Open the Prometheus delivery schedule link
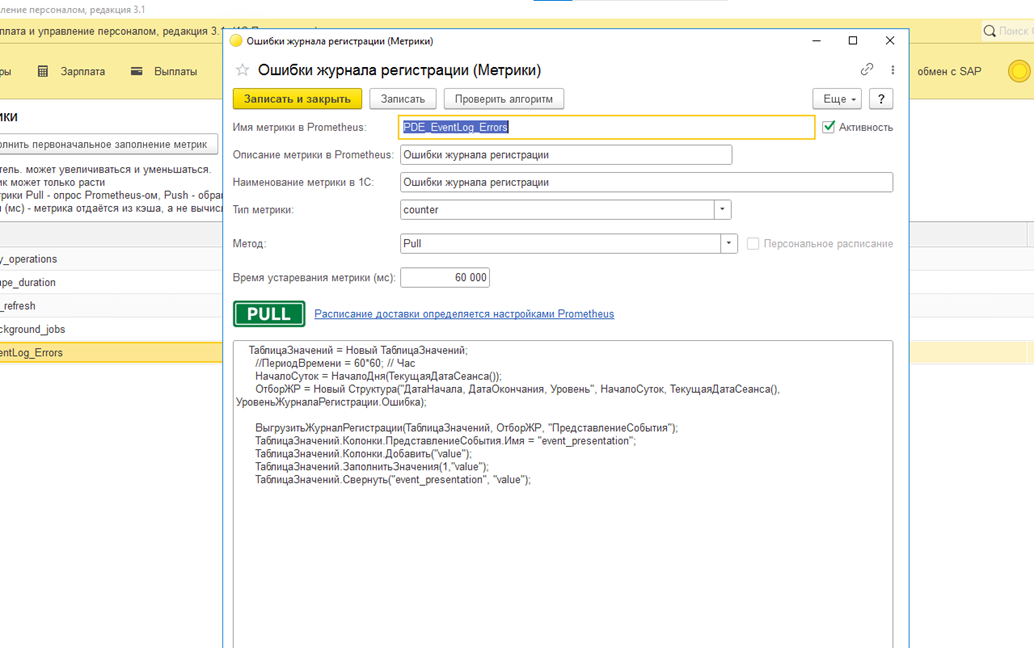Screen dimensions: 1034x648 [464, 314]
